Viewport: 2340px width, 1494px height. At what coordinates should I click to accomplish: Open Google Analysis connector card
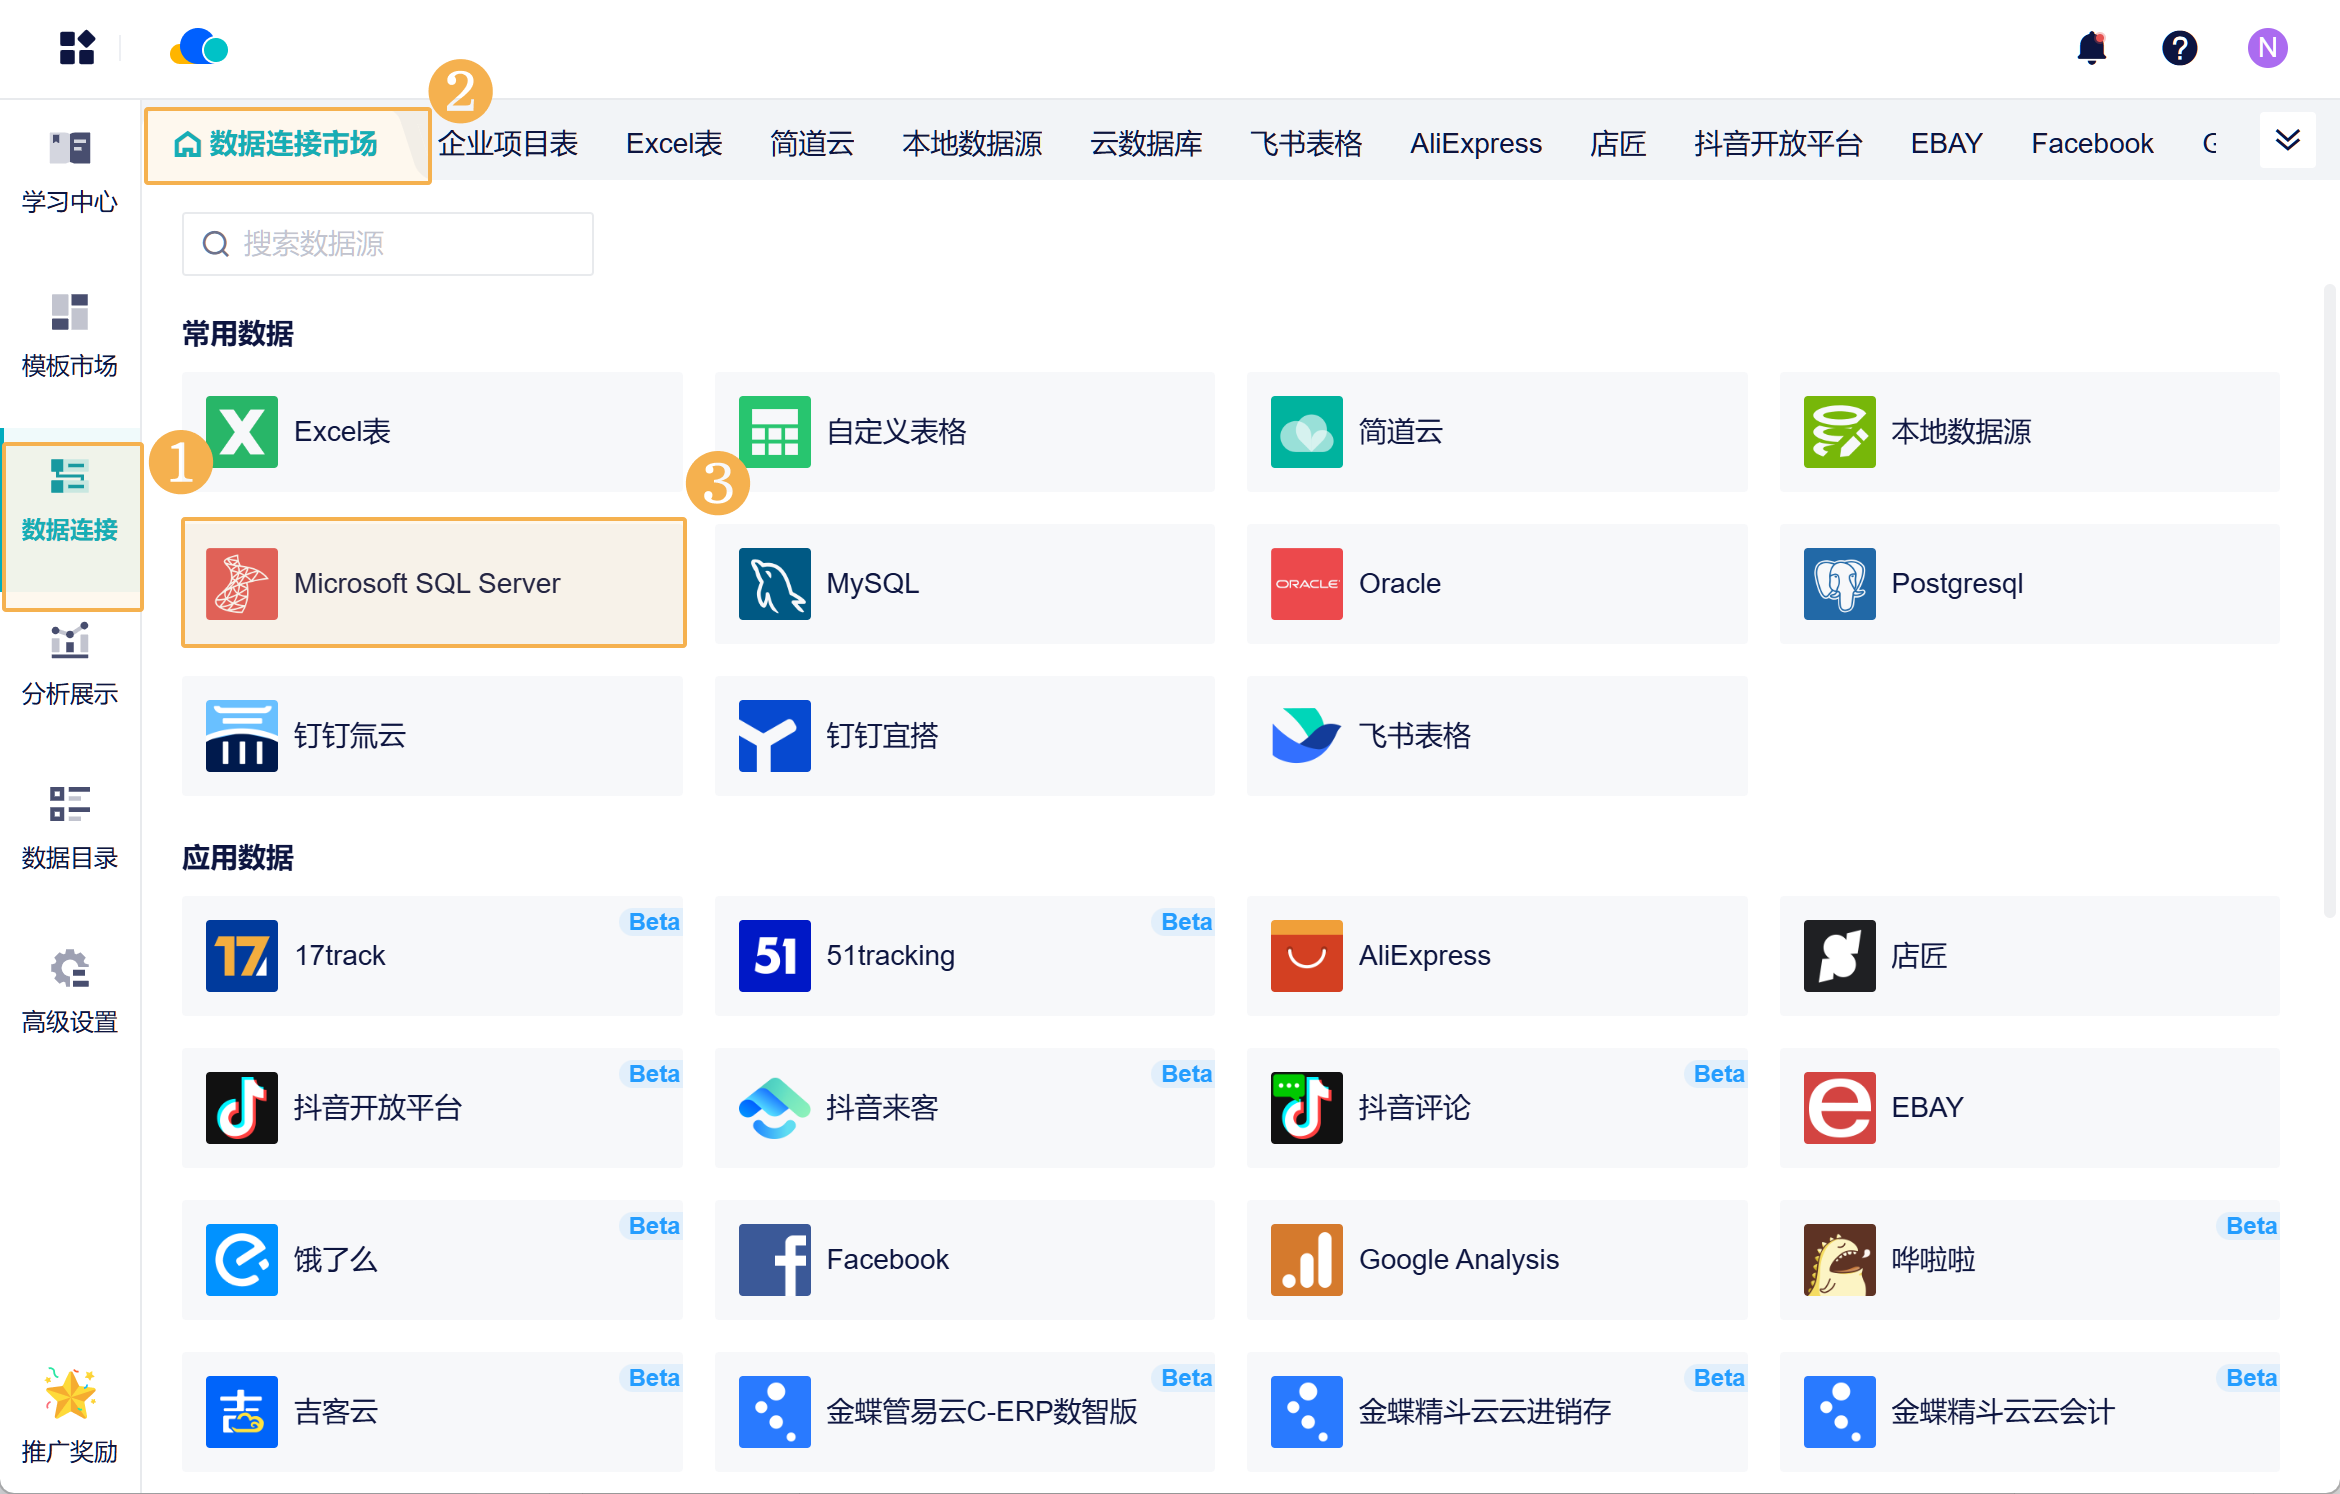coord(1496,1259)
